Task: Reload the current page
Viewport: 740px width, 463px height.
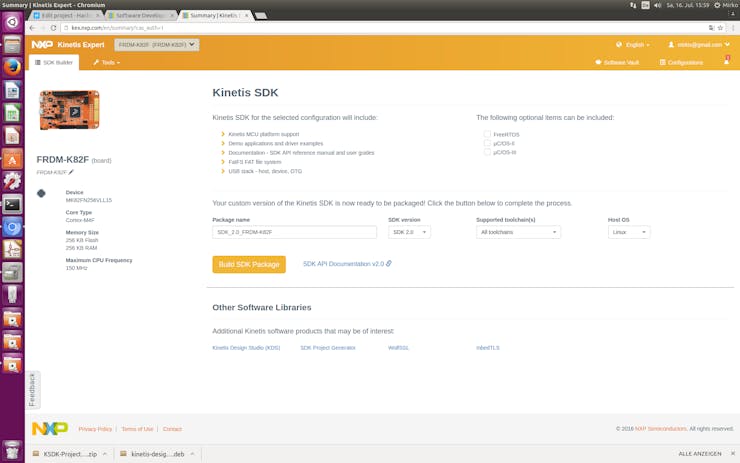Action: click(53, 28)
